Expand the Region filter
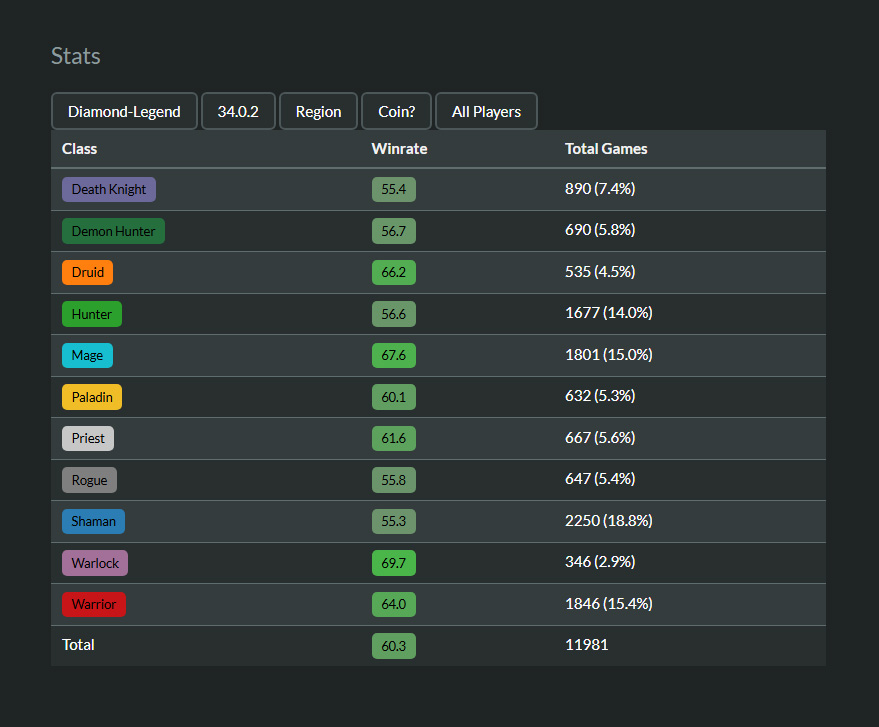 click(x=318, y=111)
